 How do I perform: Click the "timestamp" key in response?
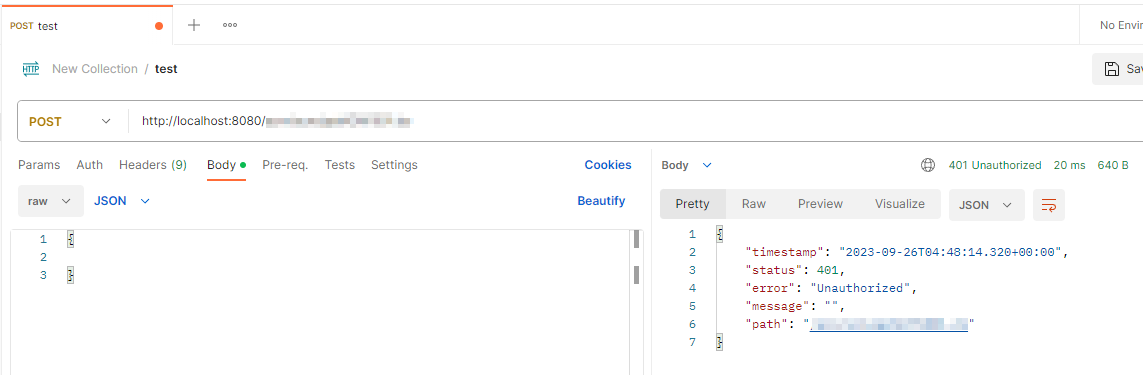click(784, 252)
